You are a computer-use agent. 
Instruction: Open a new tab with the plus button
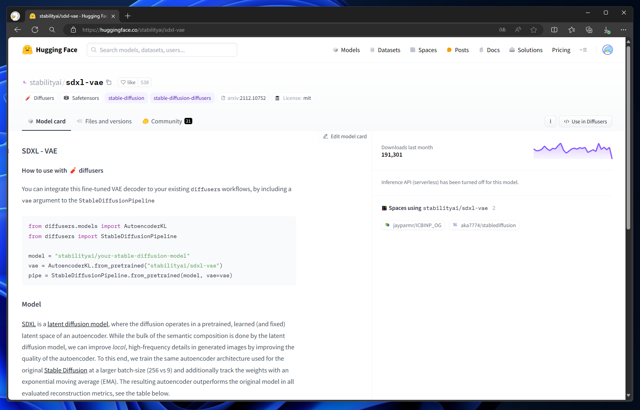[127, 16]
